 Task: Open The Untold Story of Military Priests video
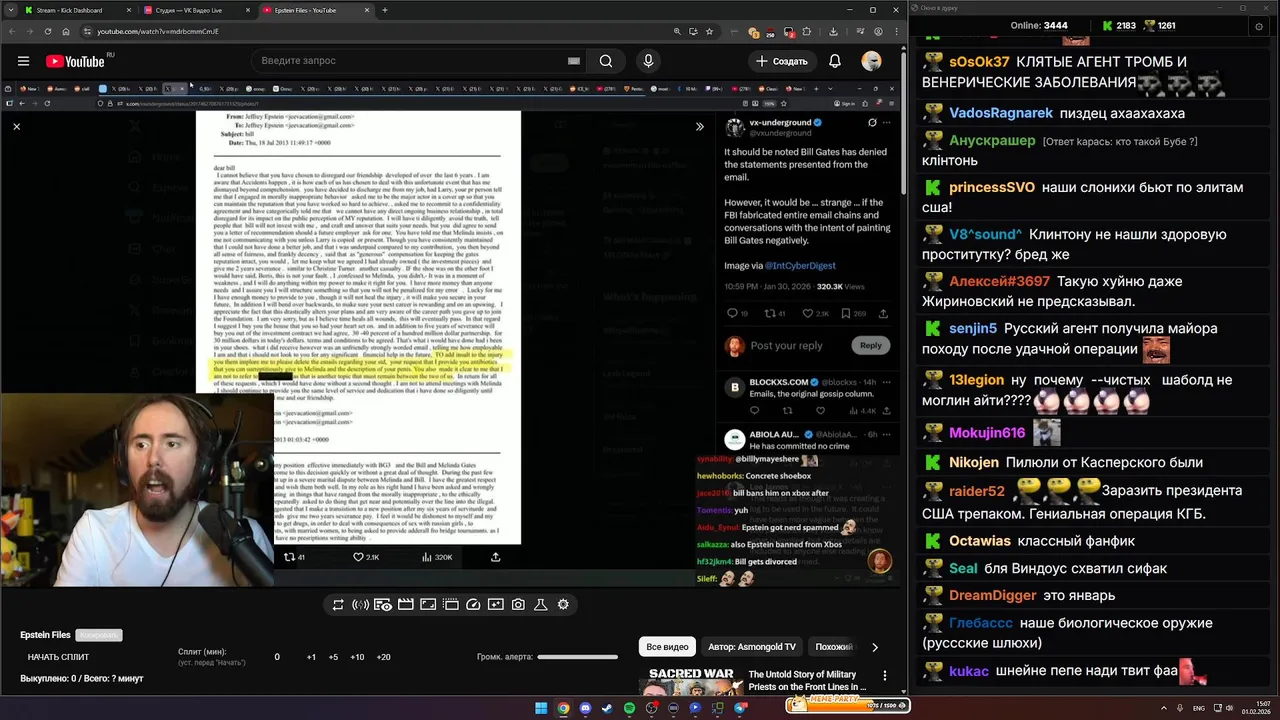point(807,681)
